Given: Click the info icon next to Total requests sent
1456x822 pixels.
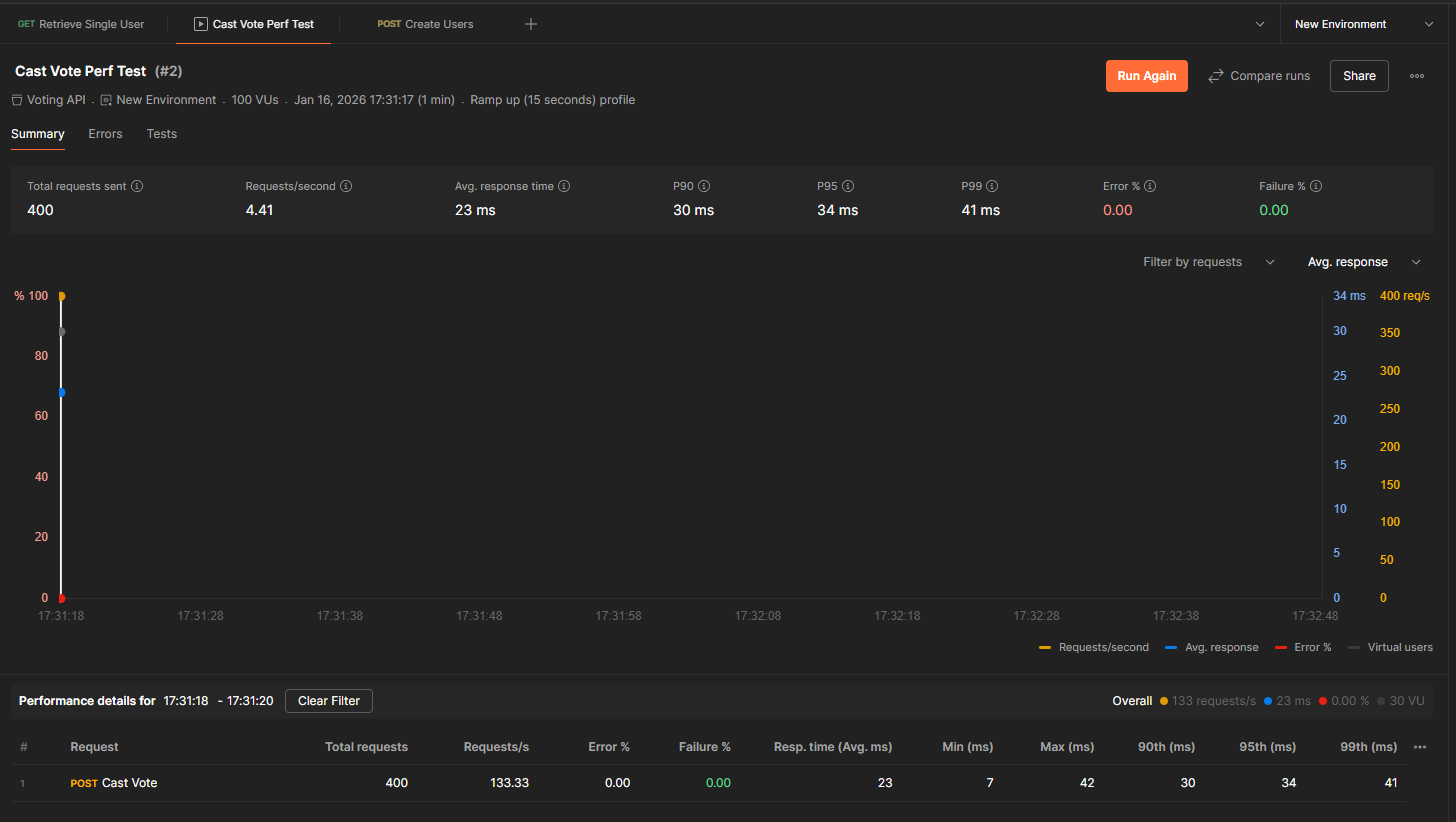Looking at the screenshot, I should point(138,186).
